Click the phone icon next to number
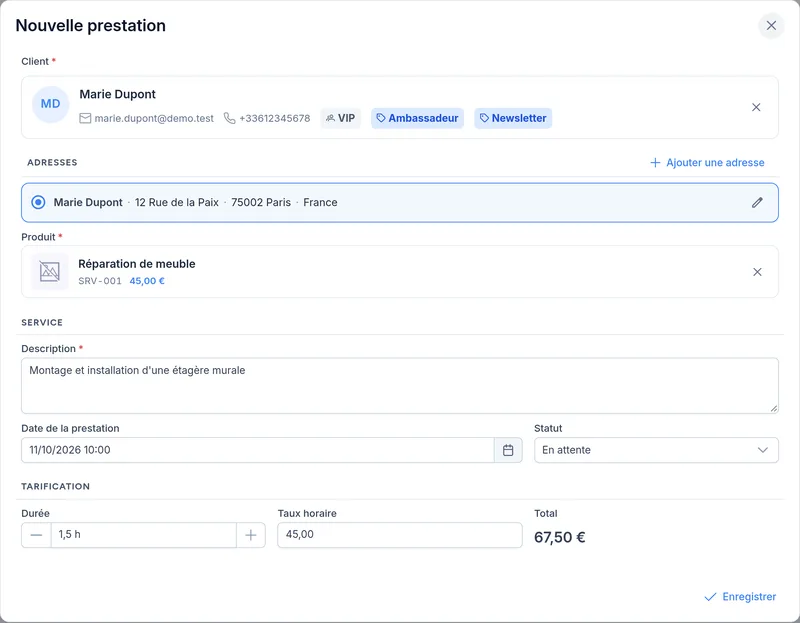 [230, 118]
